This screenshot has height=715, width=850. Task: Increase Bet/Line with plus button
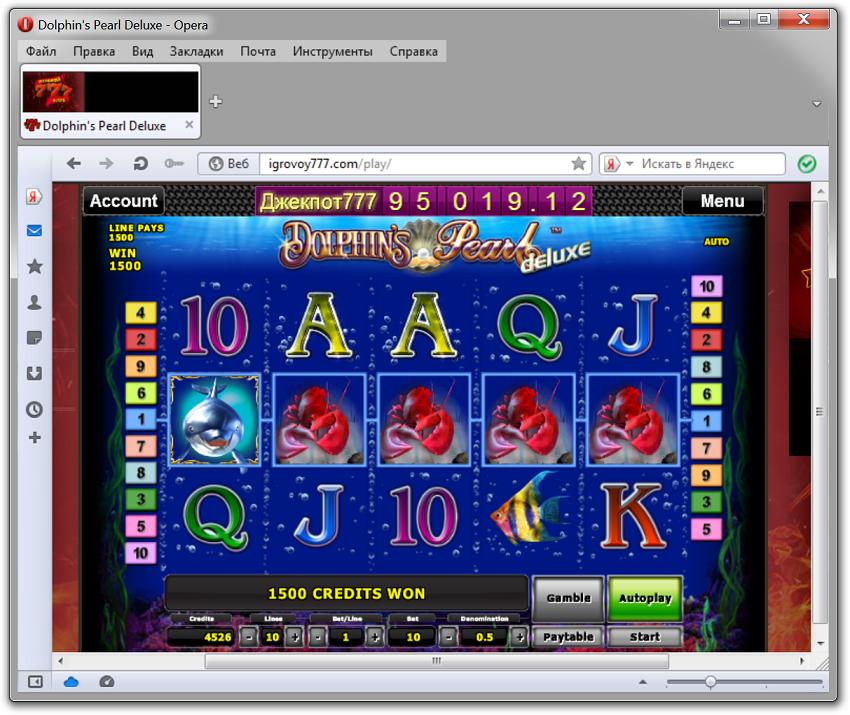375,637
